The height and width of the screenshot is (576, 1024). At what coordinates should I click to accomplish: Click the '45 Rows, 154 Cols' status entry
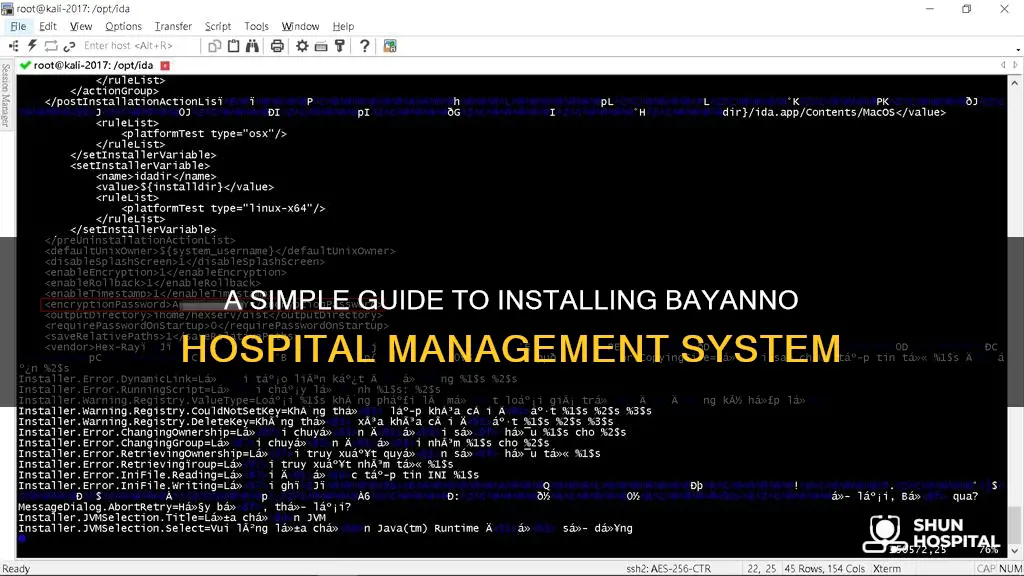click(x=824, y=569)
